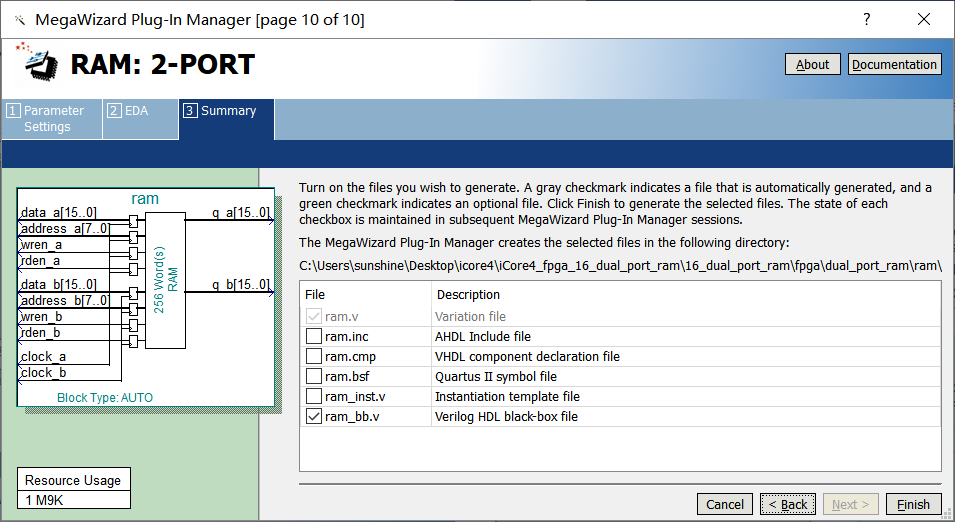Screen dimensions: 955x522
Task: Tick the ram.bsf Quartus II symbol file
Action: [314, 377]
